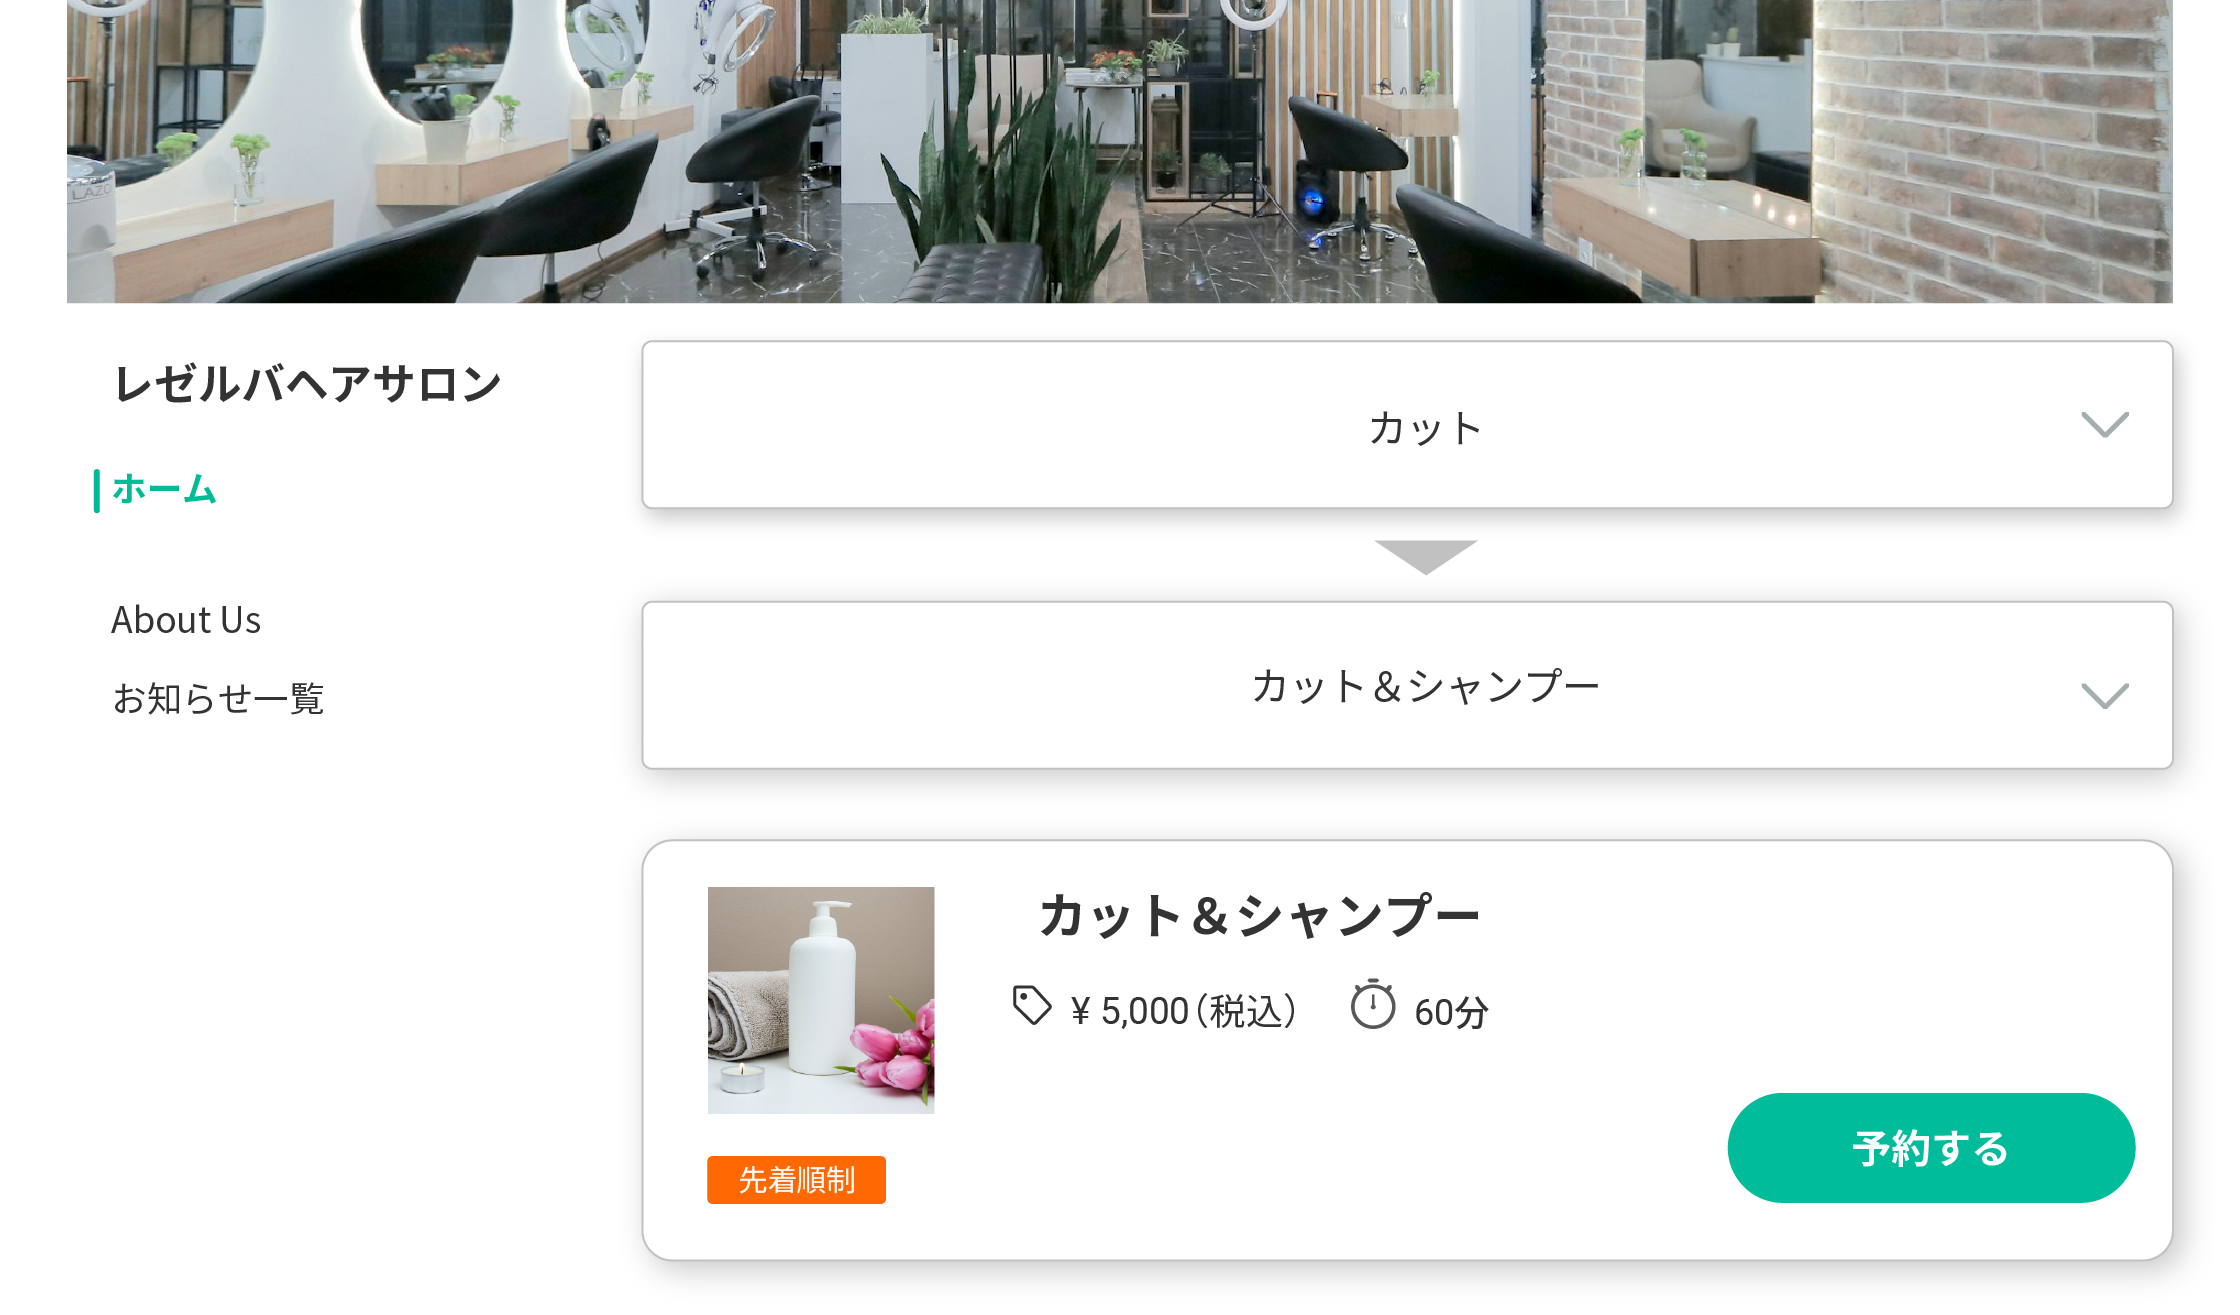Click the stopwatch duration icon
Viewport: 2240px width, 1315px height.
1373,1005
